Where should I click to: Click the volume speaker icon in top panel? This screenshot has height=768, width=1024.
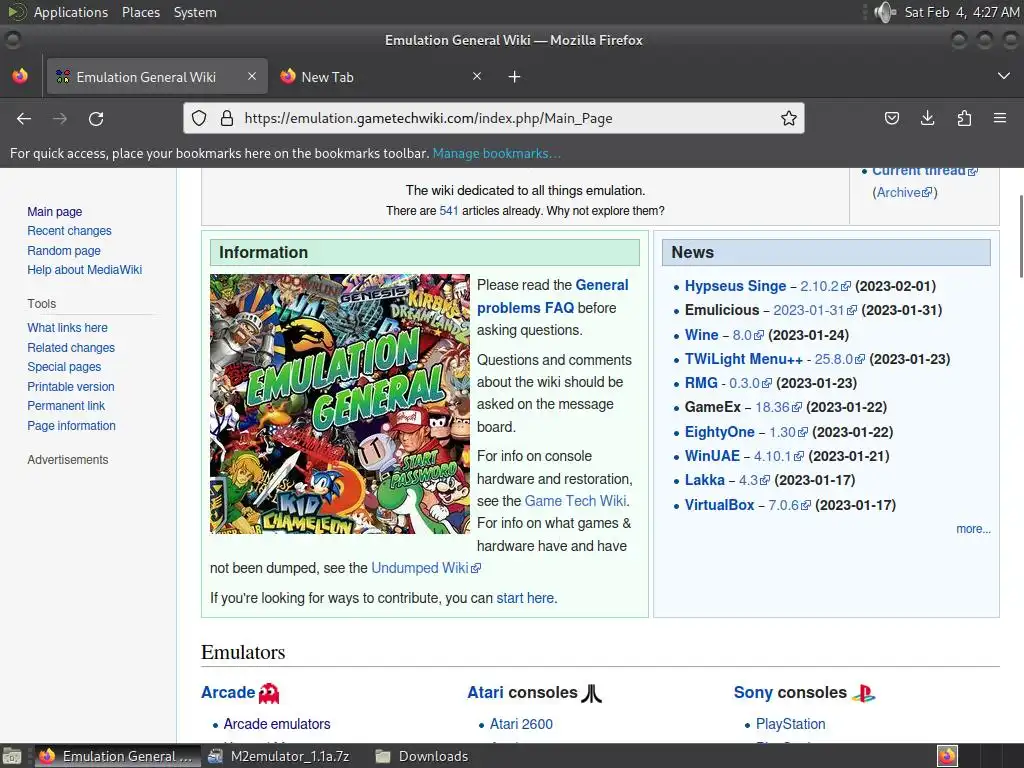(x=885, y=12)
